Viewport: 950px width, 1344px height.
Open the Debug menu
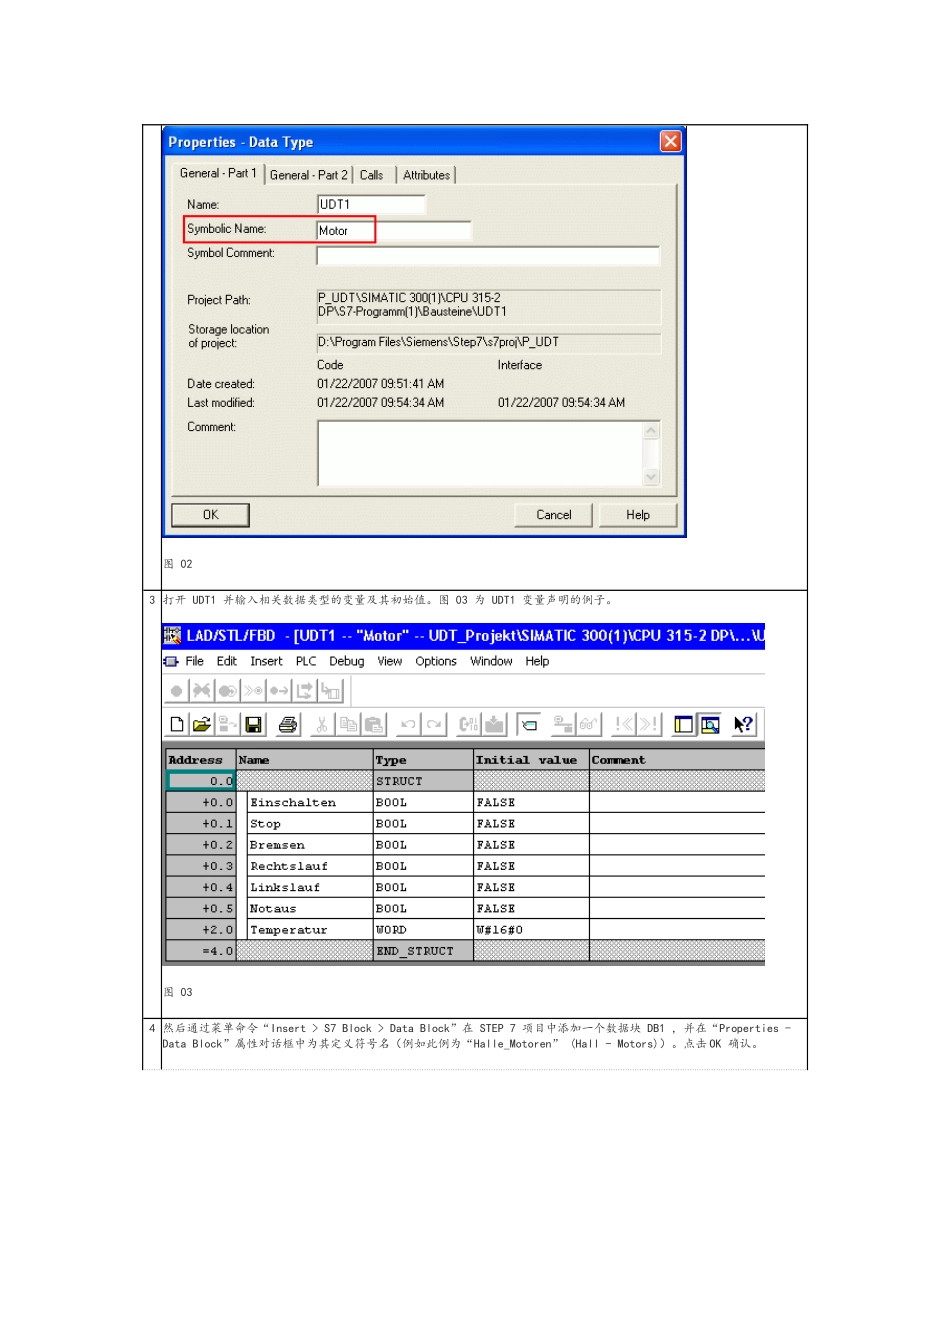tap(347, 662)
